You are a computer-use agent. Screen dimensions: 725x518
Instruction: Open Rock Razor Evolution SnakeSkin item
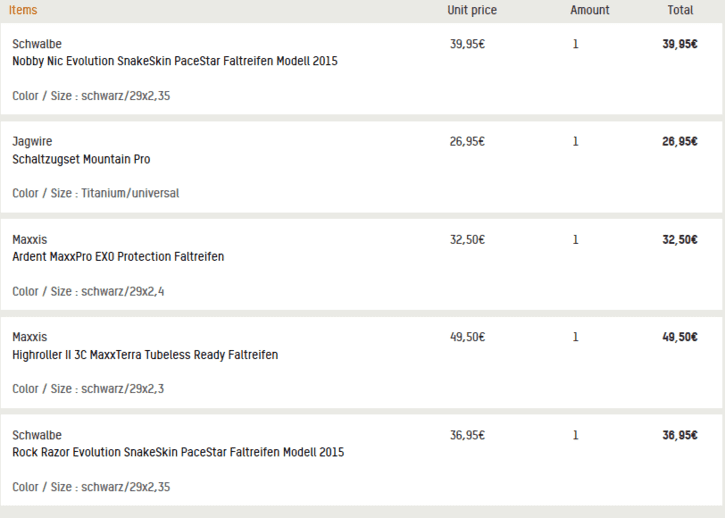click(178, 452)
